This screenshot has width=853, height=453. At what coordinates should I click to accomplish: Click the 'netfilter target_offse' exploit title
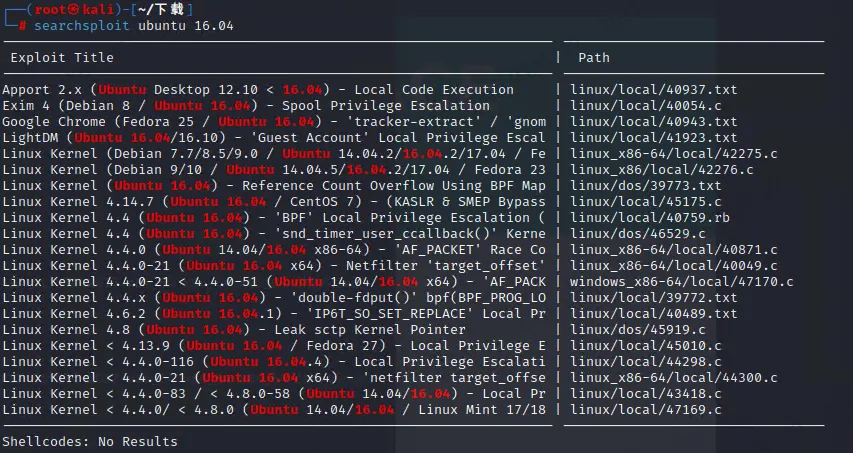[x=274, y=378]
